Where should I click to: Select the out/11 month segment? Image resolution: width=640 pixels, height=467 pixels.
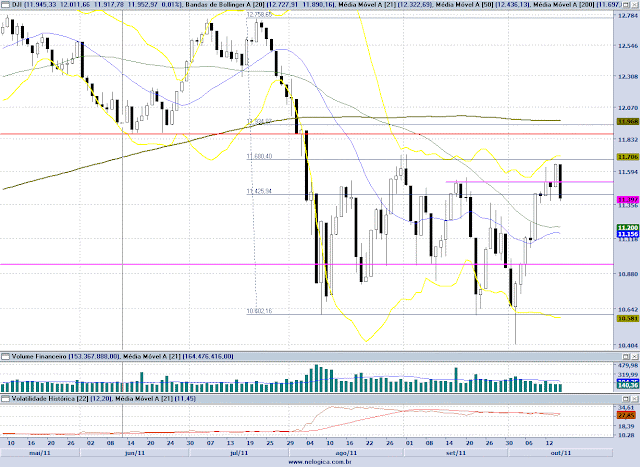click(560, 453)
